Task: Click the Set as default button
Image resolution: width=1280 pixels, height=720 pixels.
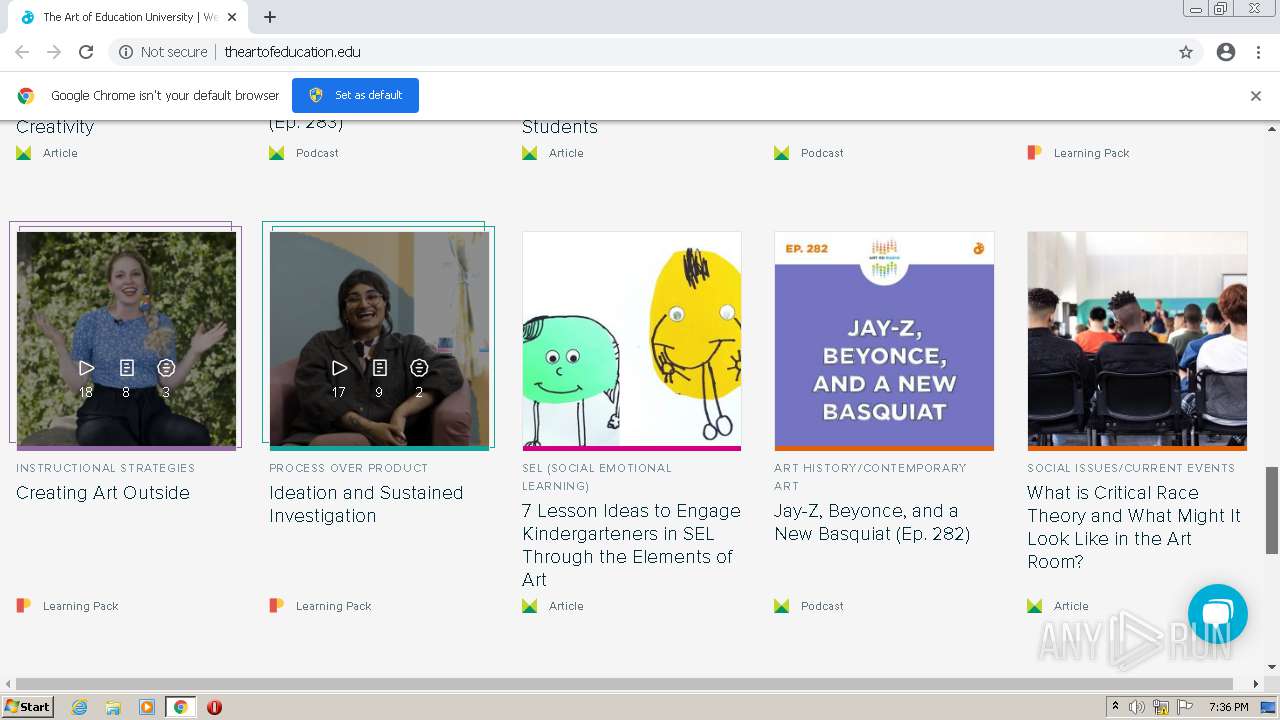Action: 355,95
